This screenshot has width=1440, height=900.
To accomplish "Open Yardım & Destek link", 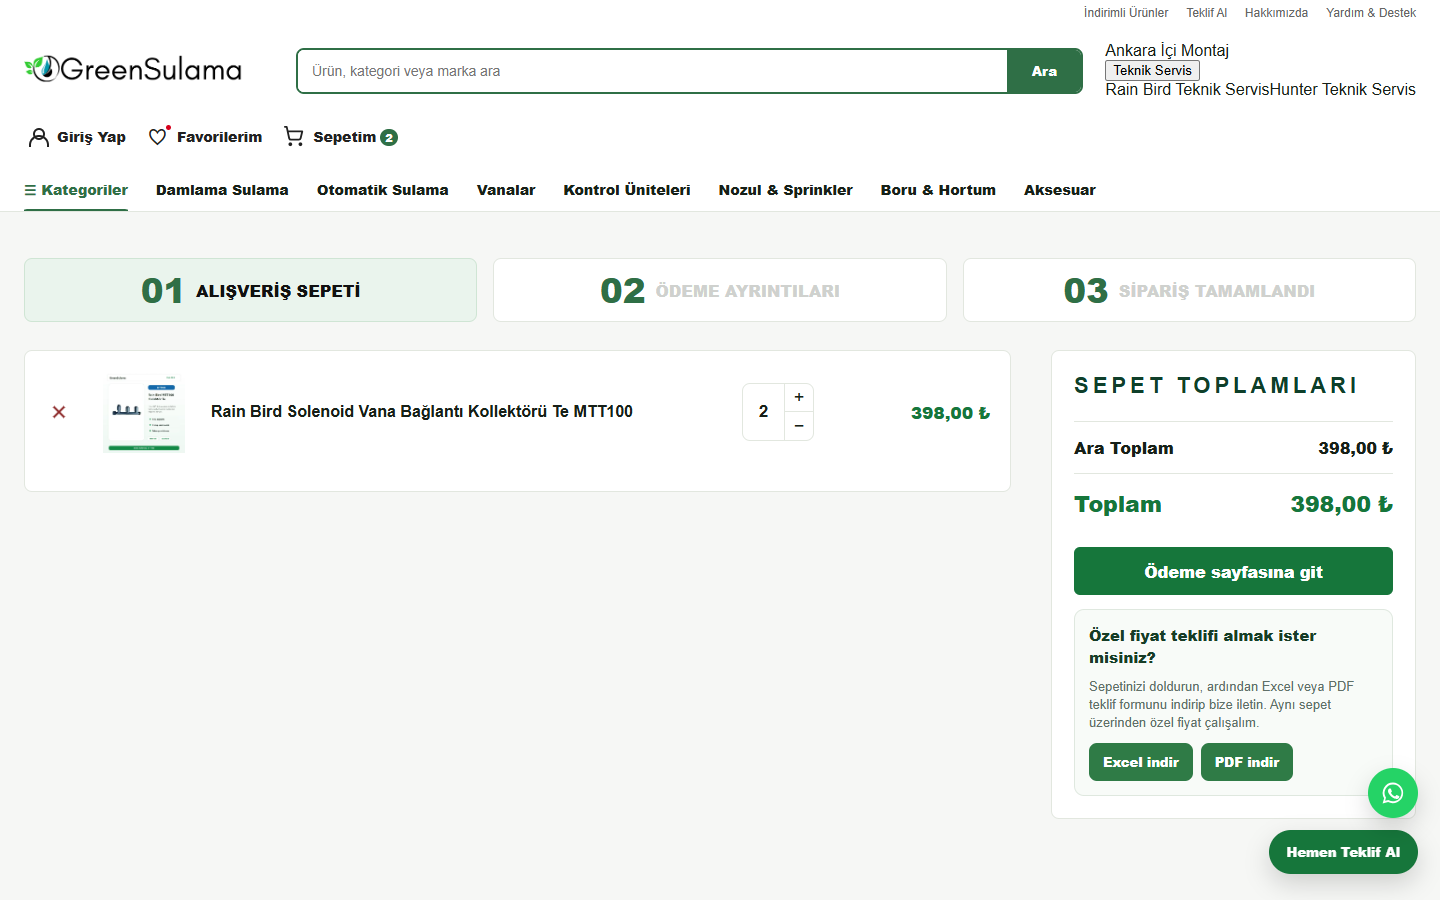I will pos(1371,13).
